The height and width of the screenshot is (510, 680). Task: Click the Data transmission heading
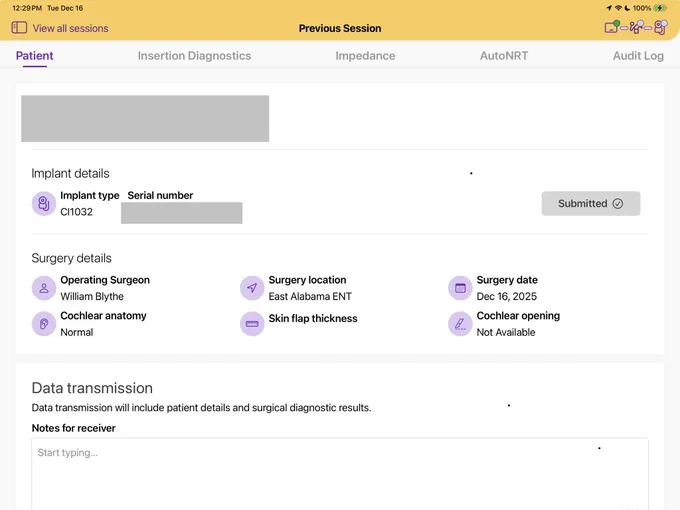[92, 388]
